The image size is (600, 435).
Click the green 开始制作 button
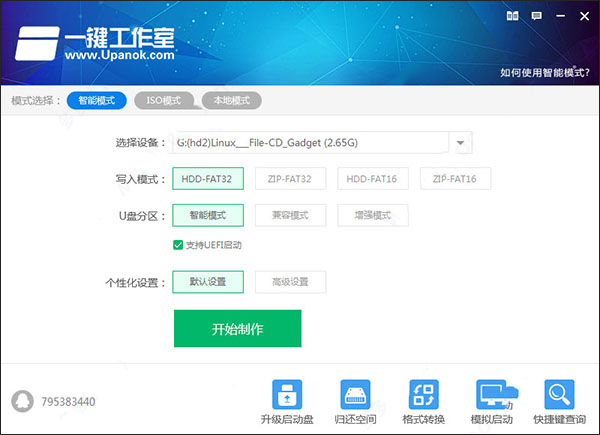[238, 329]
